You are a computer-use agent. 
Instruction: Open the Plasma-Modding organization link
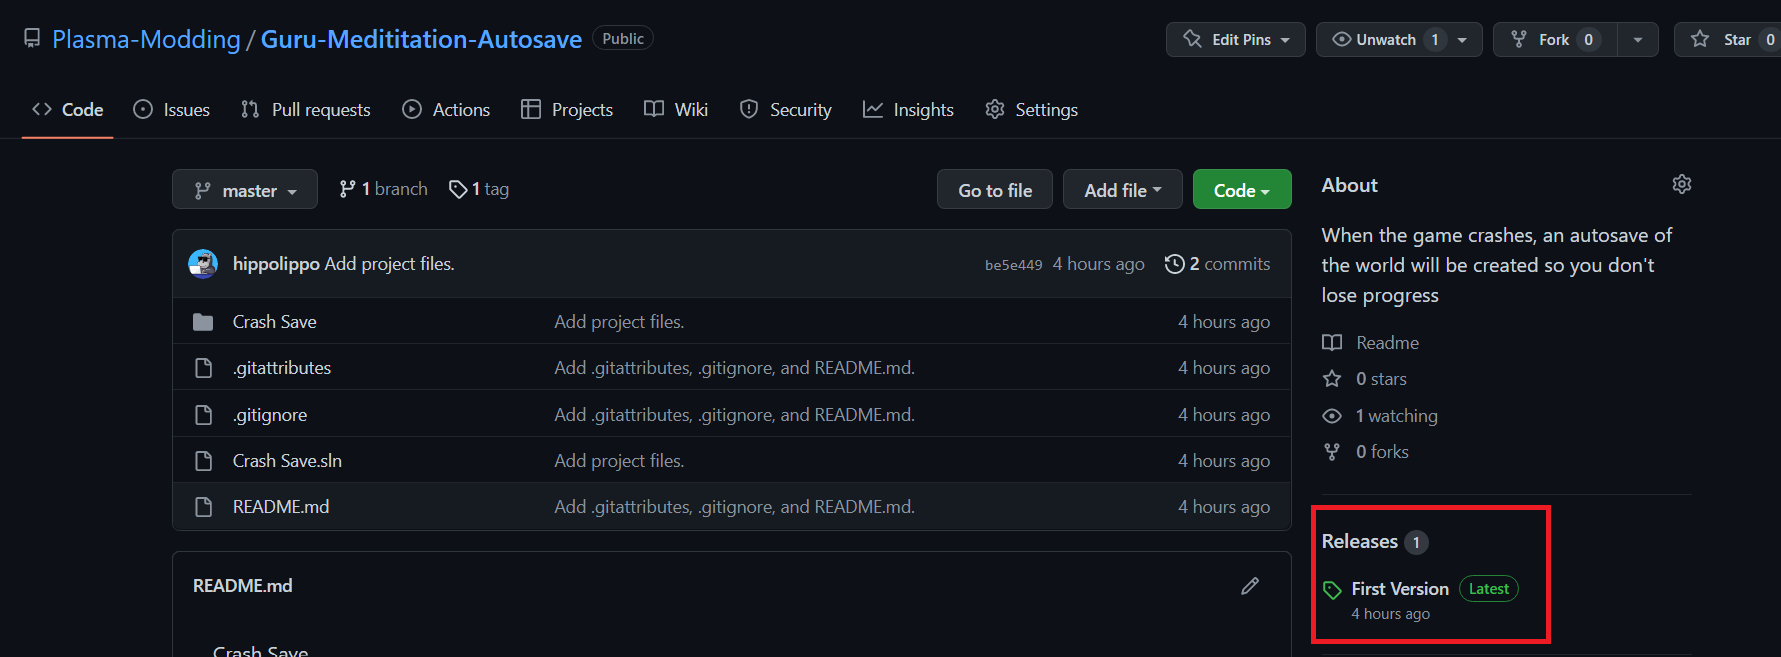[146, 39]
